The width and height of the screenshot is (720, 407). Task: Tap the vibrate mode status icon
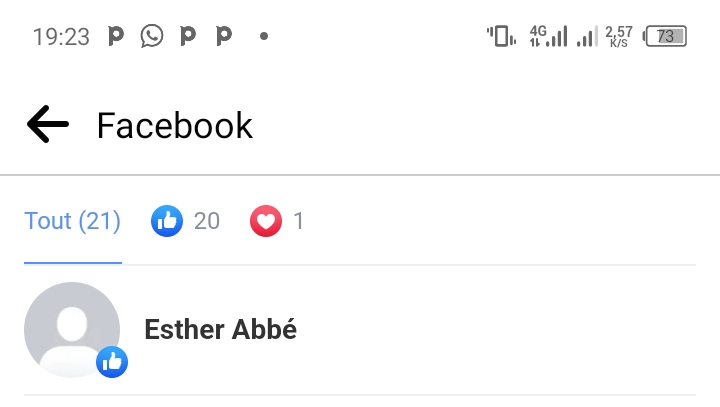click(501, 36)
